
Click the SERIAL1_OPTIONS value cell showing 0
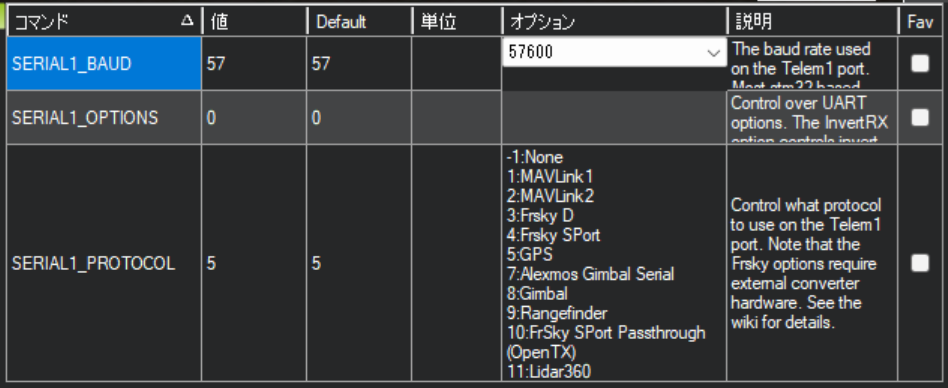[255, 118]
